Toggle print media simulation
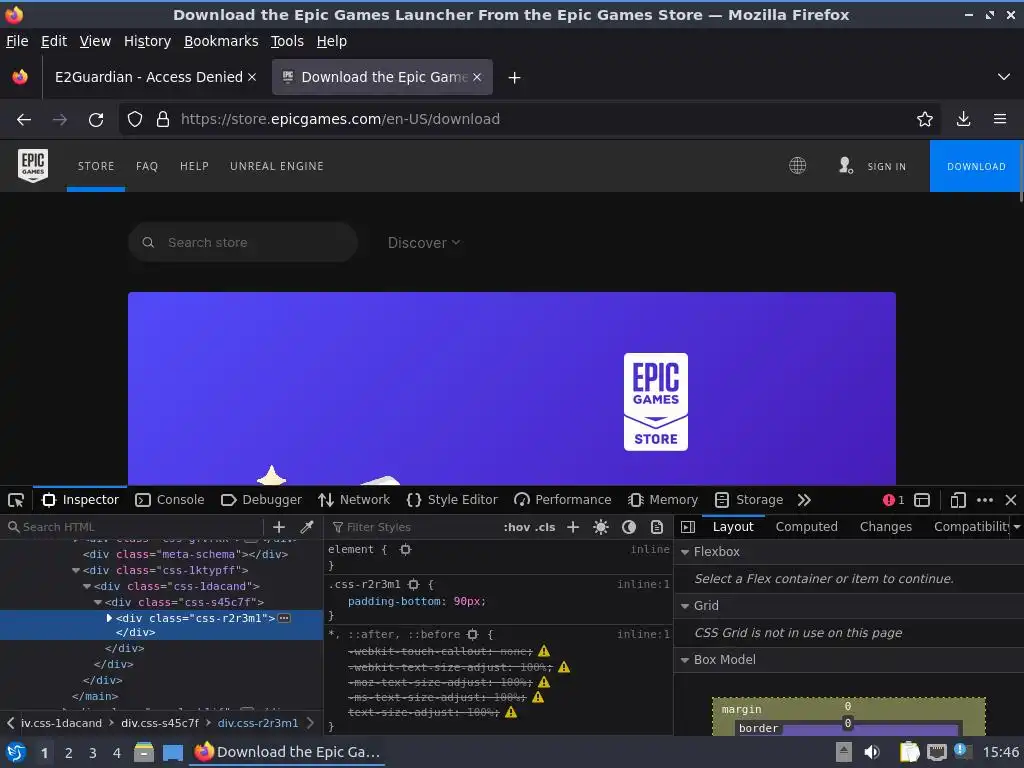 657,527
